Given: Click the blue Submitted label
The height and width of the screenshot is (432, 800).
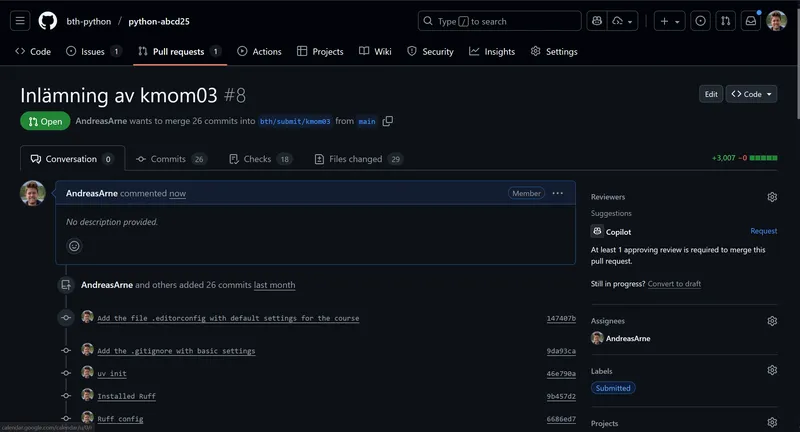Looking at the screenshot, I should (x=612, y=388).
